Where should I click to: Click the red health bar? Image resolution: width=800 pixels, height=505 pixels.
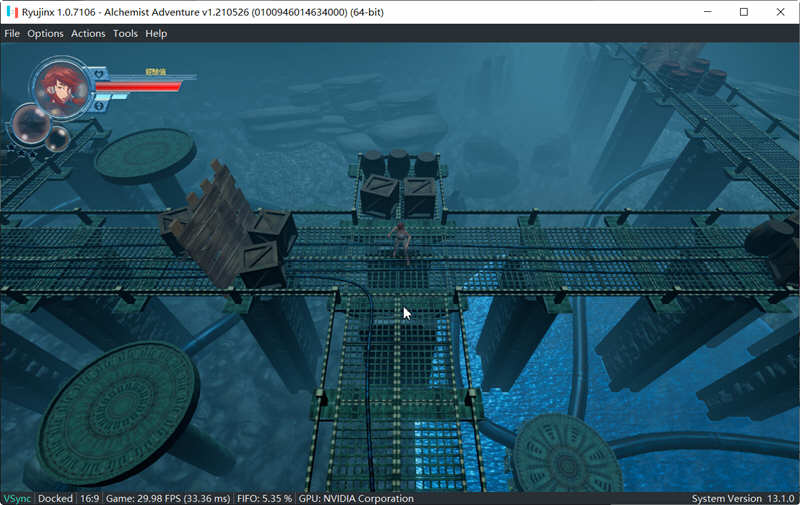(x=138, y=86)
